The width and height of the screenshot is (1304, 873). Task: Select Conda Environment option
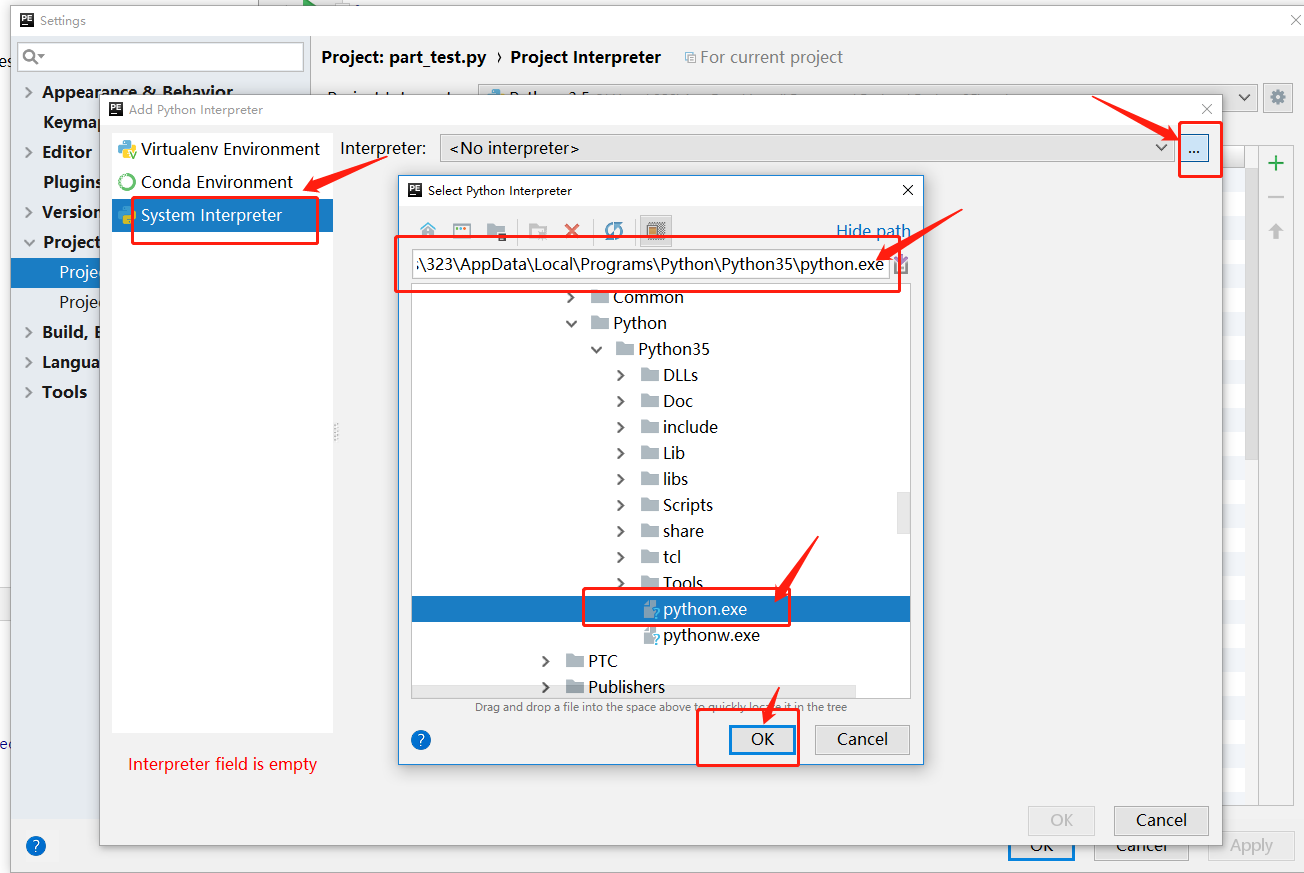[222, 182]
